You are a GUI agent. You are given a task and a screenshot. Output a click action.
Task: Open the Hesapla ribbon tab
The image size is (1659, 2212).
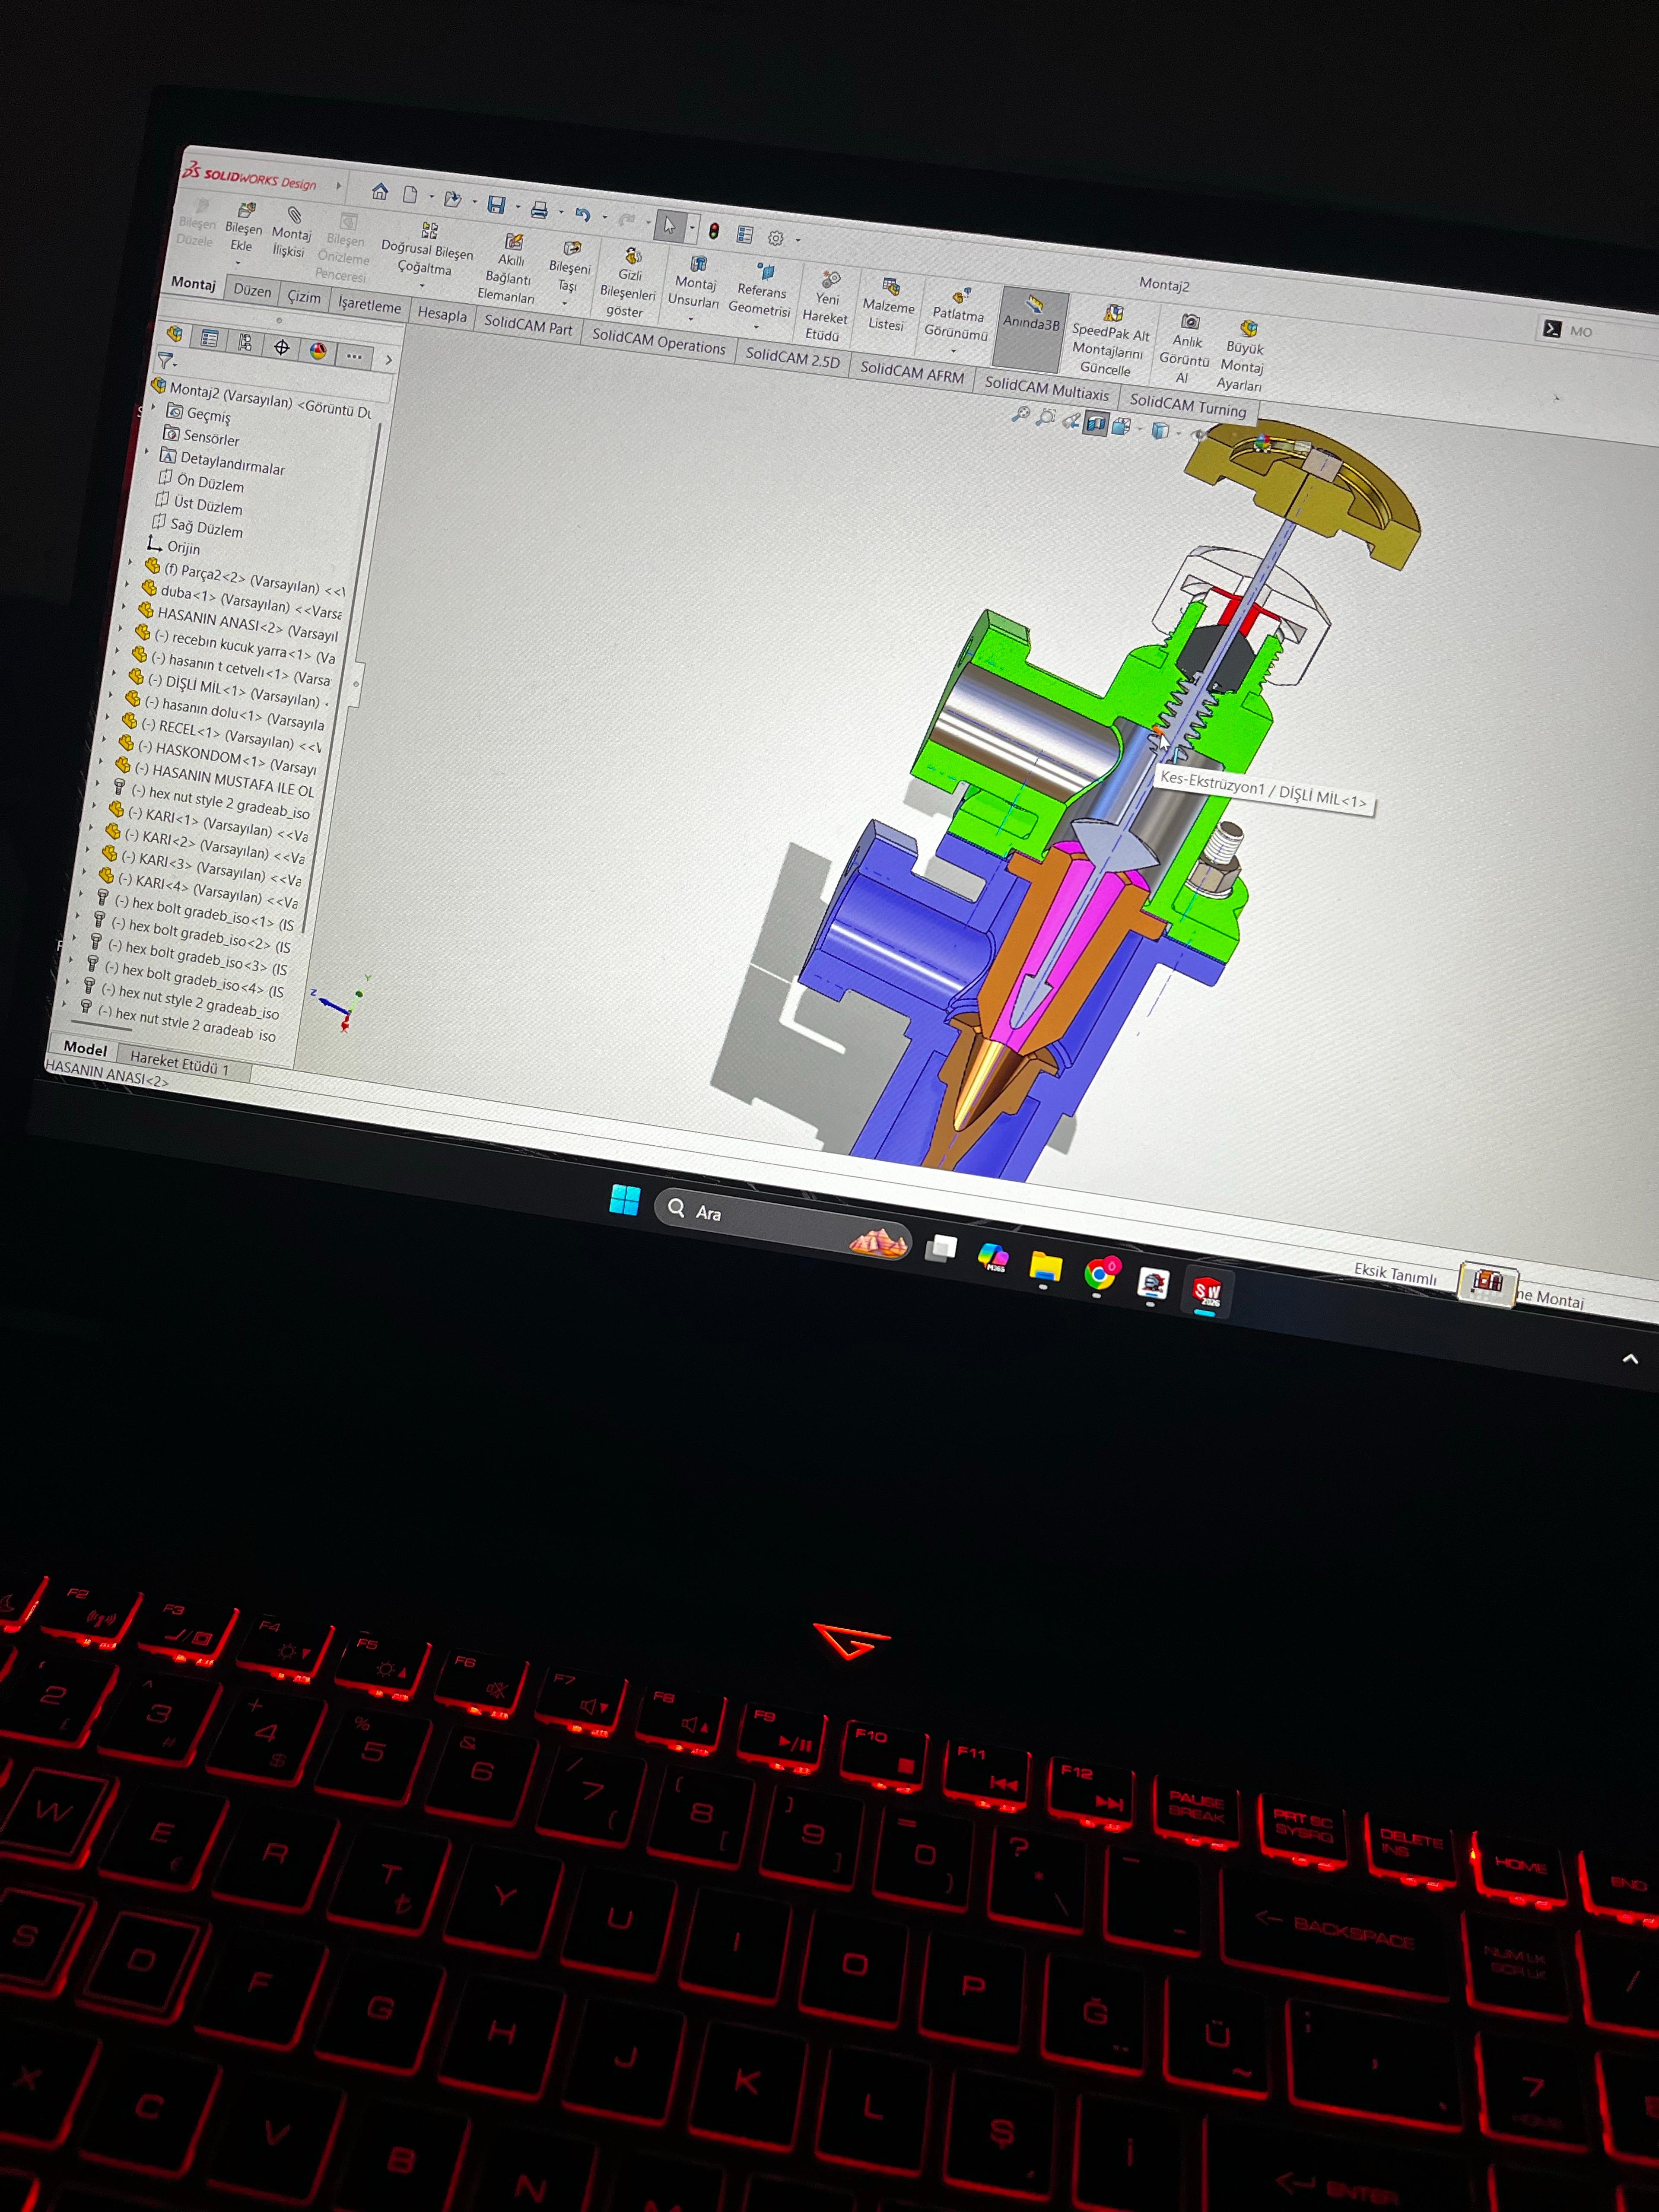442,314
